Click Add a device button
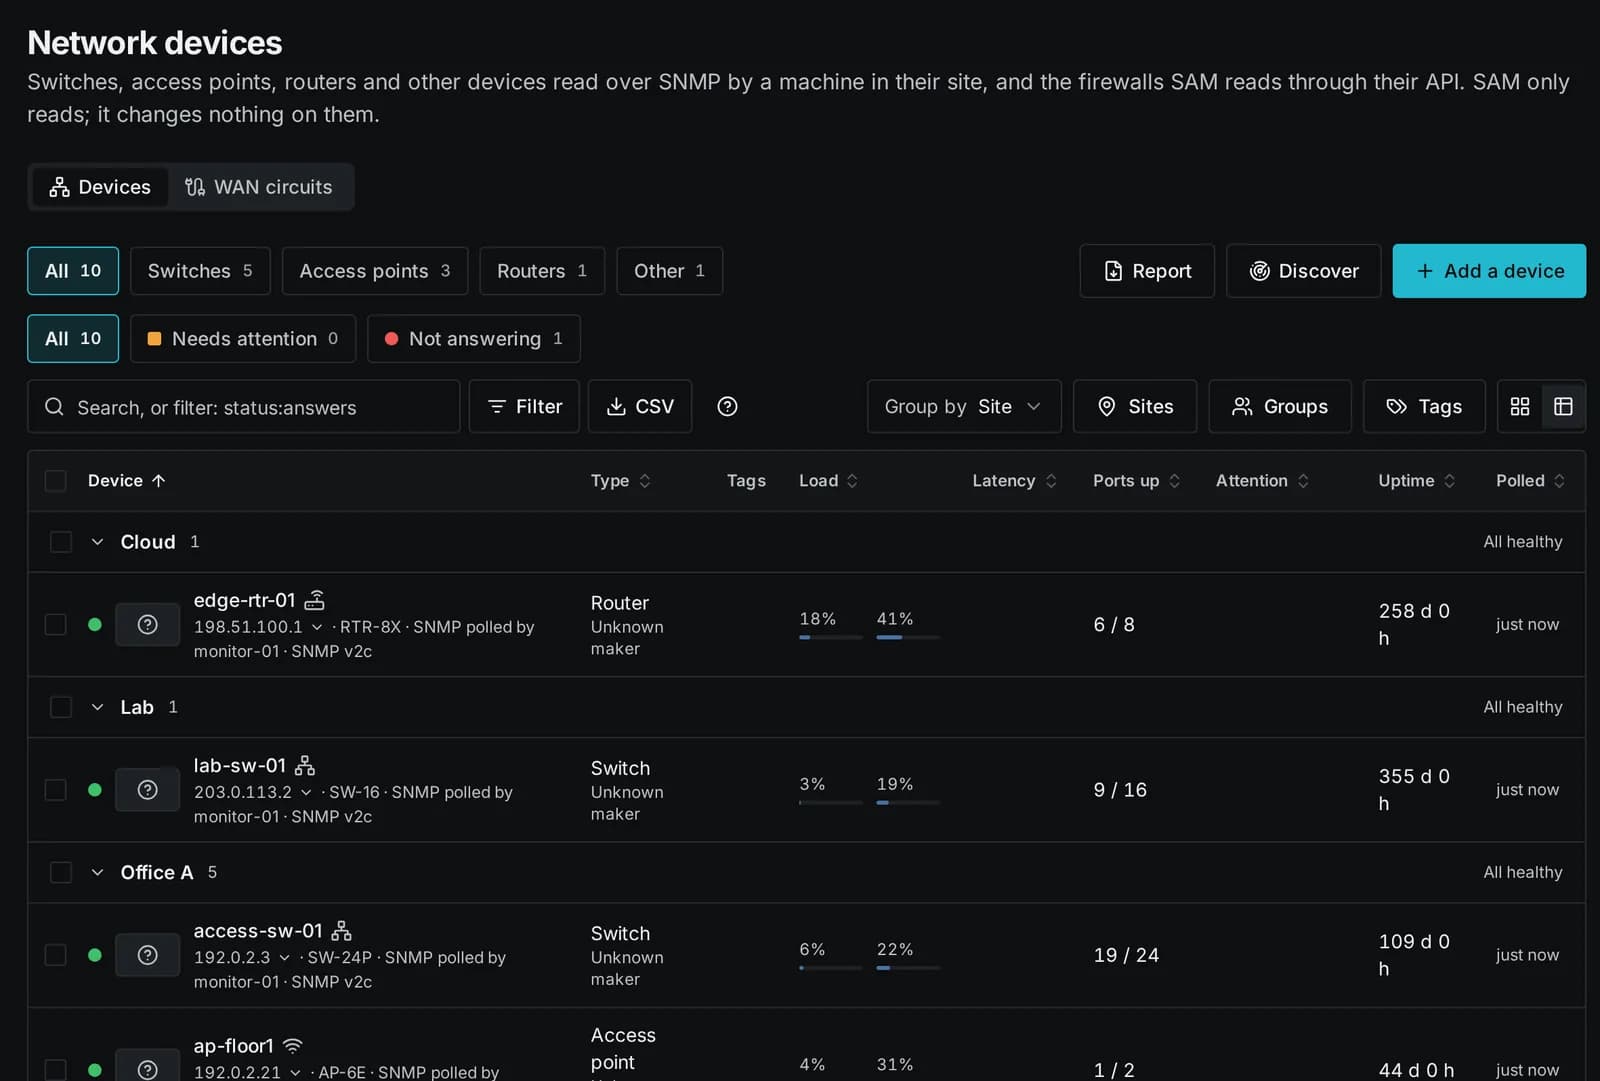The image size is (1600, 1081). [1489, 271]
